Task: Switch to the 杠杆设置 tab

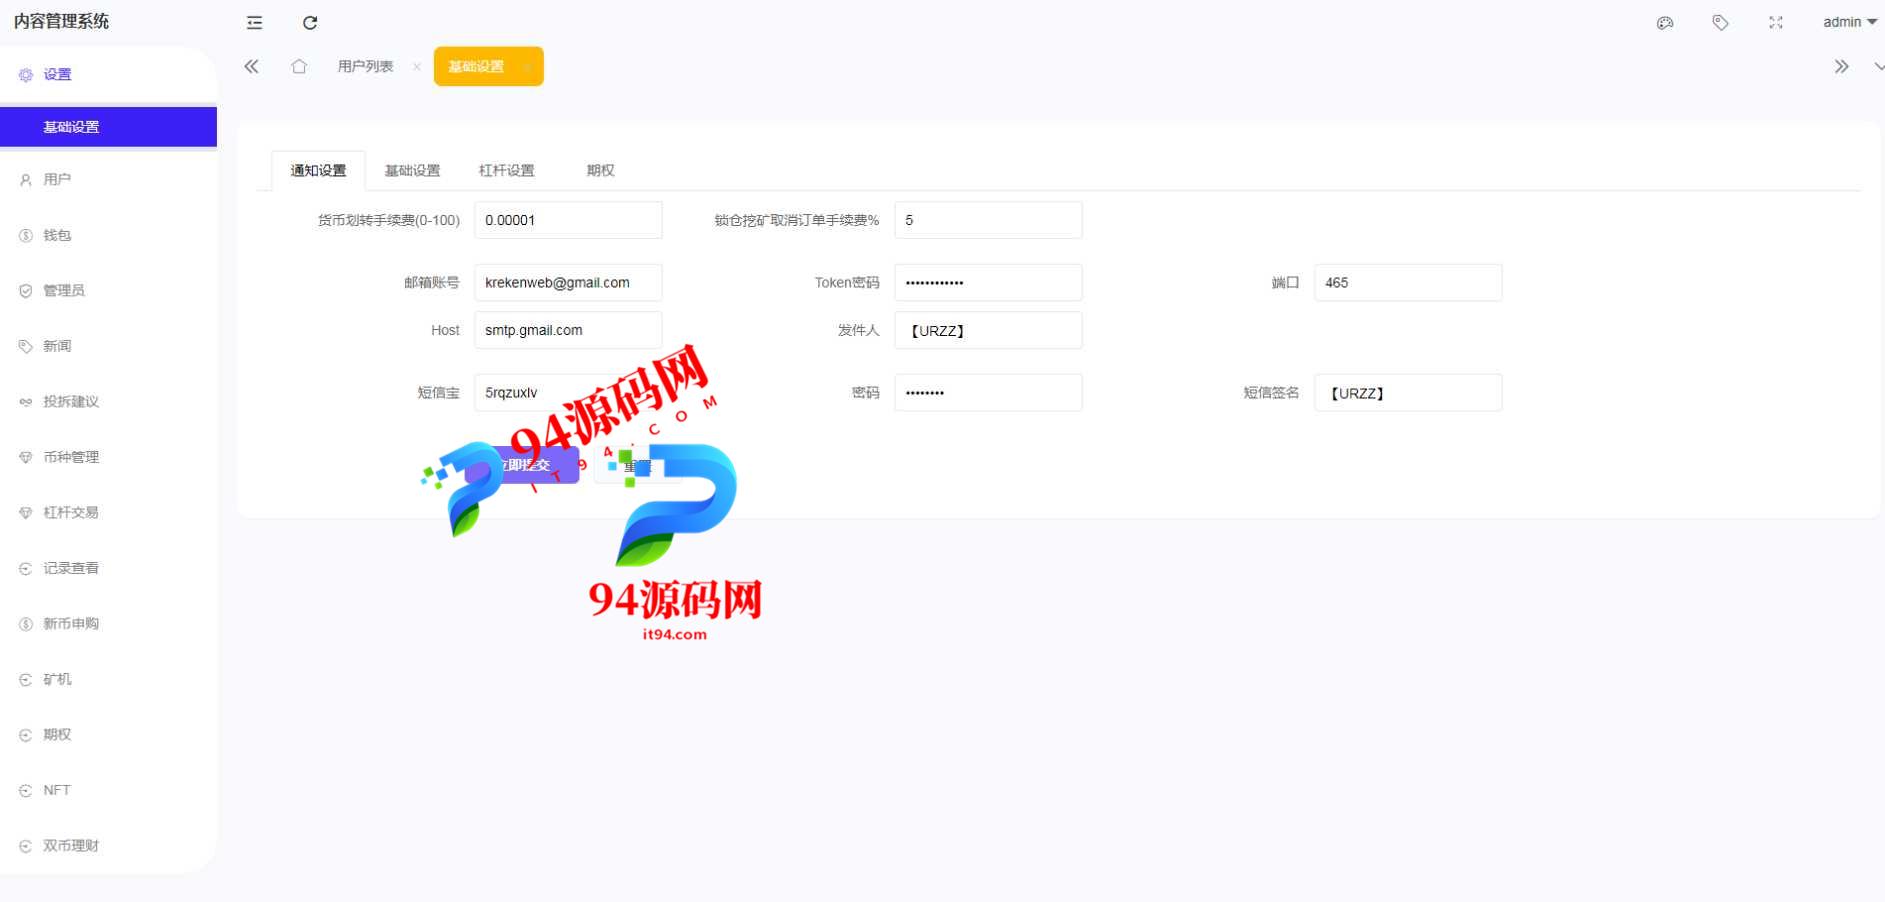Action: click(506, 171)
